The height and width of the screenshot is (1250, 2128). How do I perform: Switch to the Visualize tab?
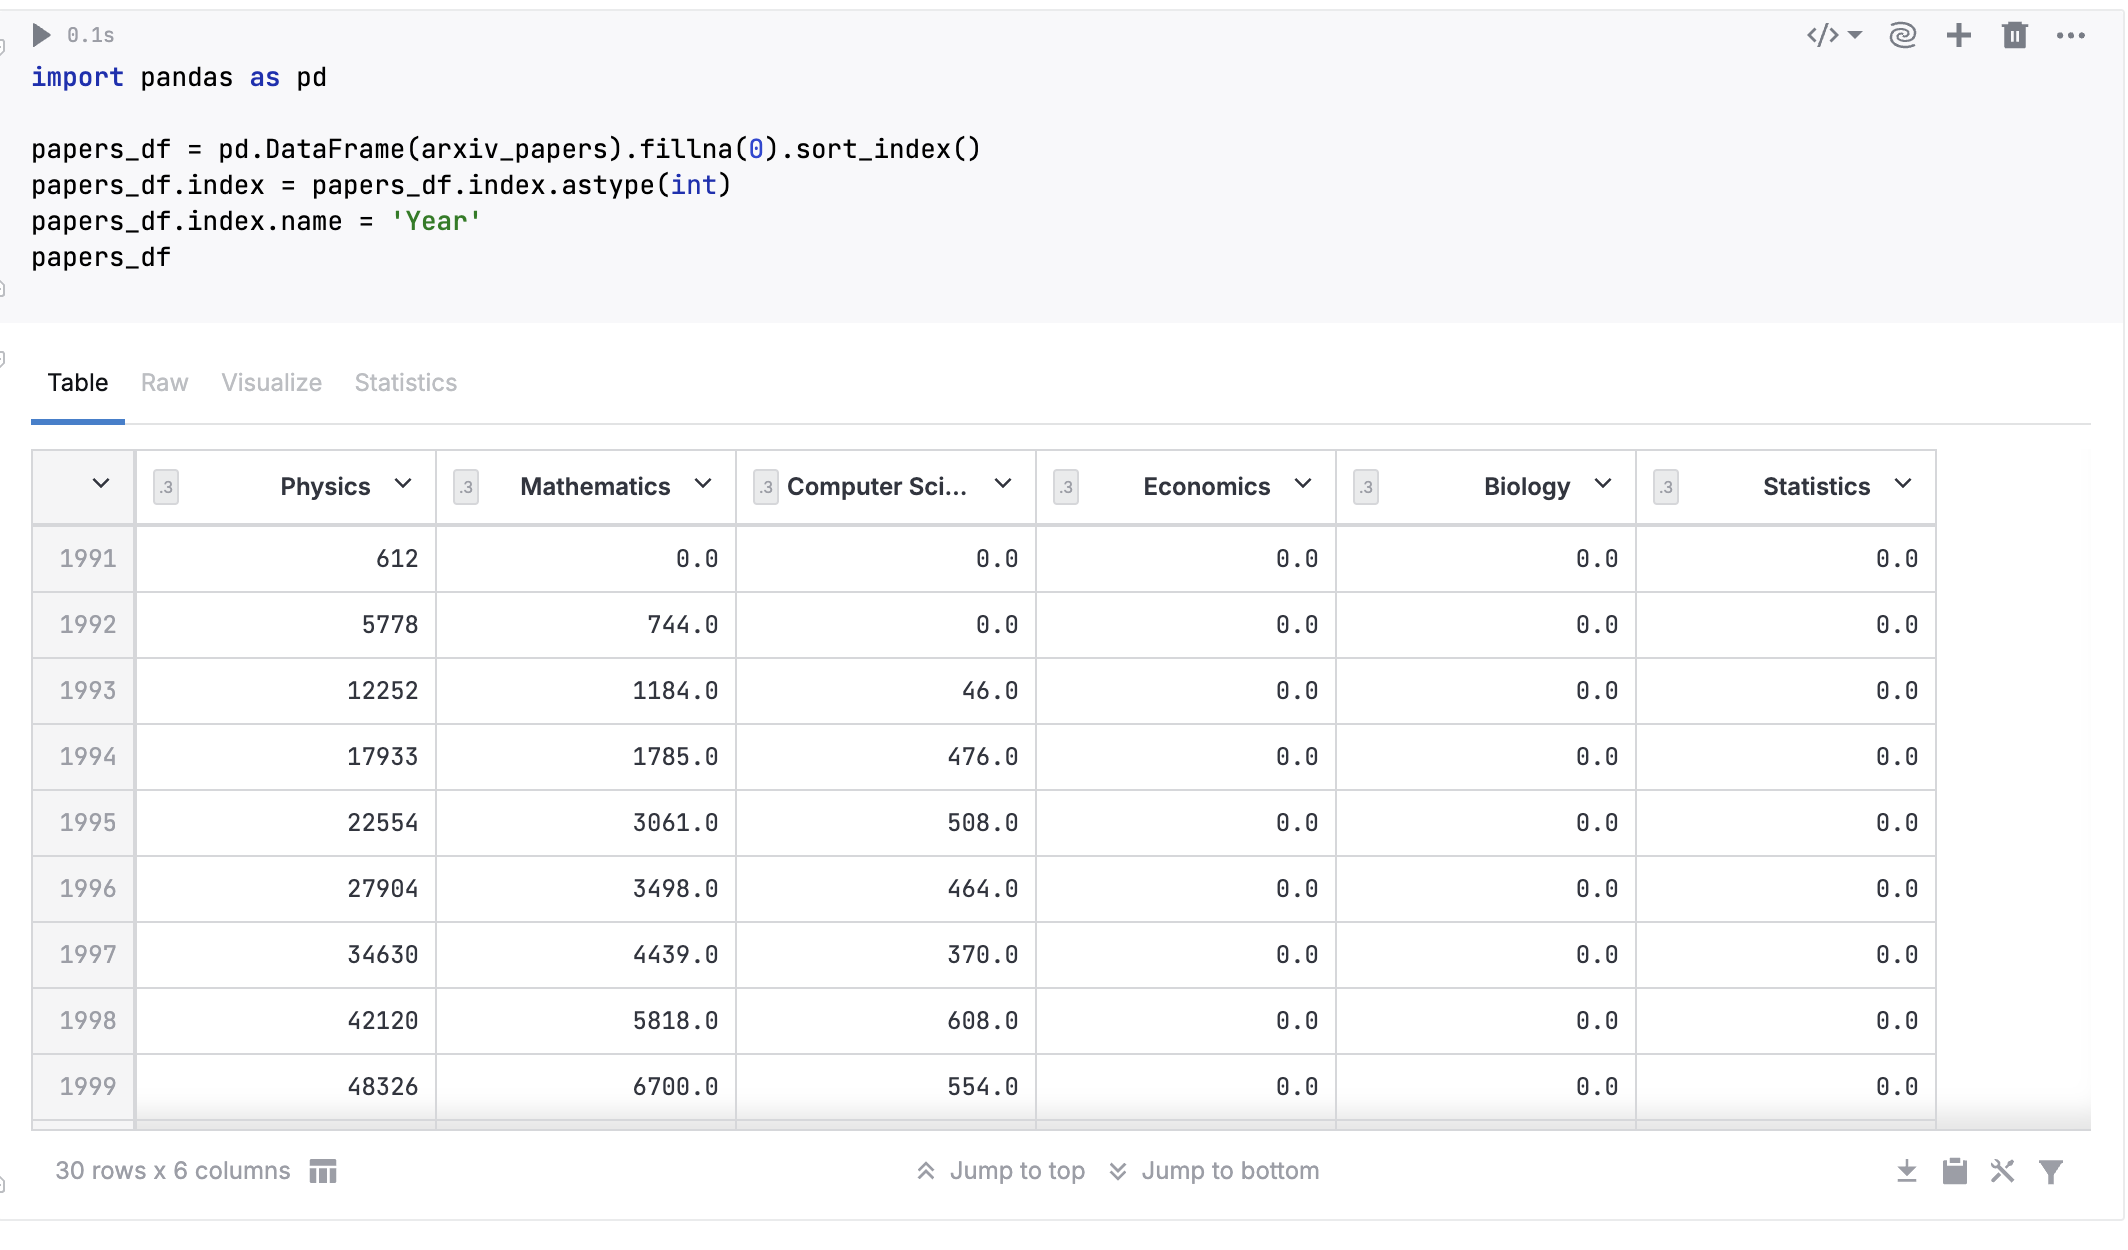click(x=271, y=383)
